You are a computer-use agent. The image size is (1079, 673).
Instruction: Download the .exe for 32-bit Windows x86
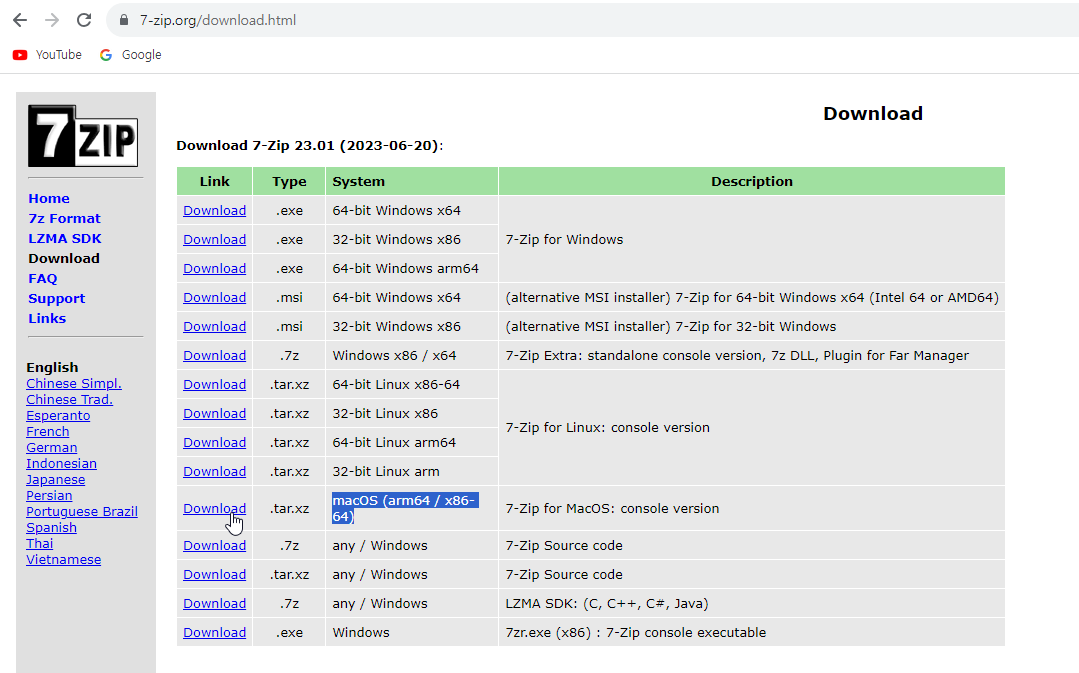[x=214, y=239]
